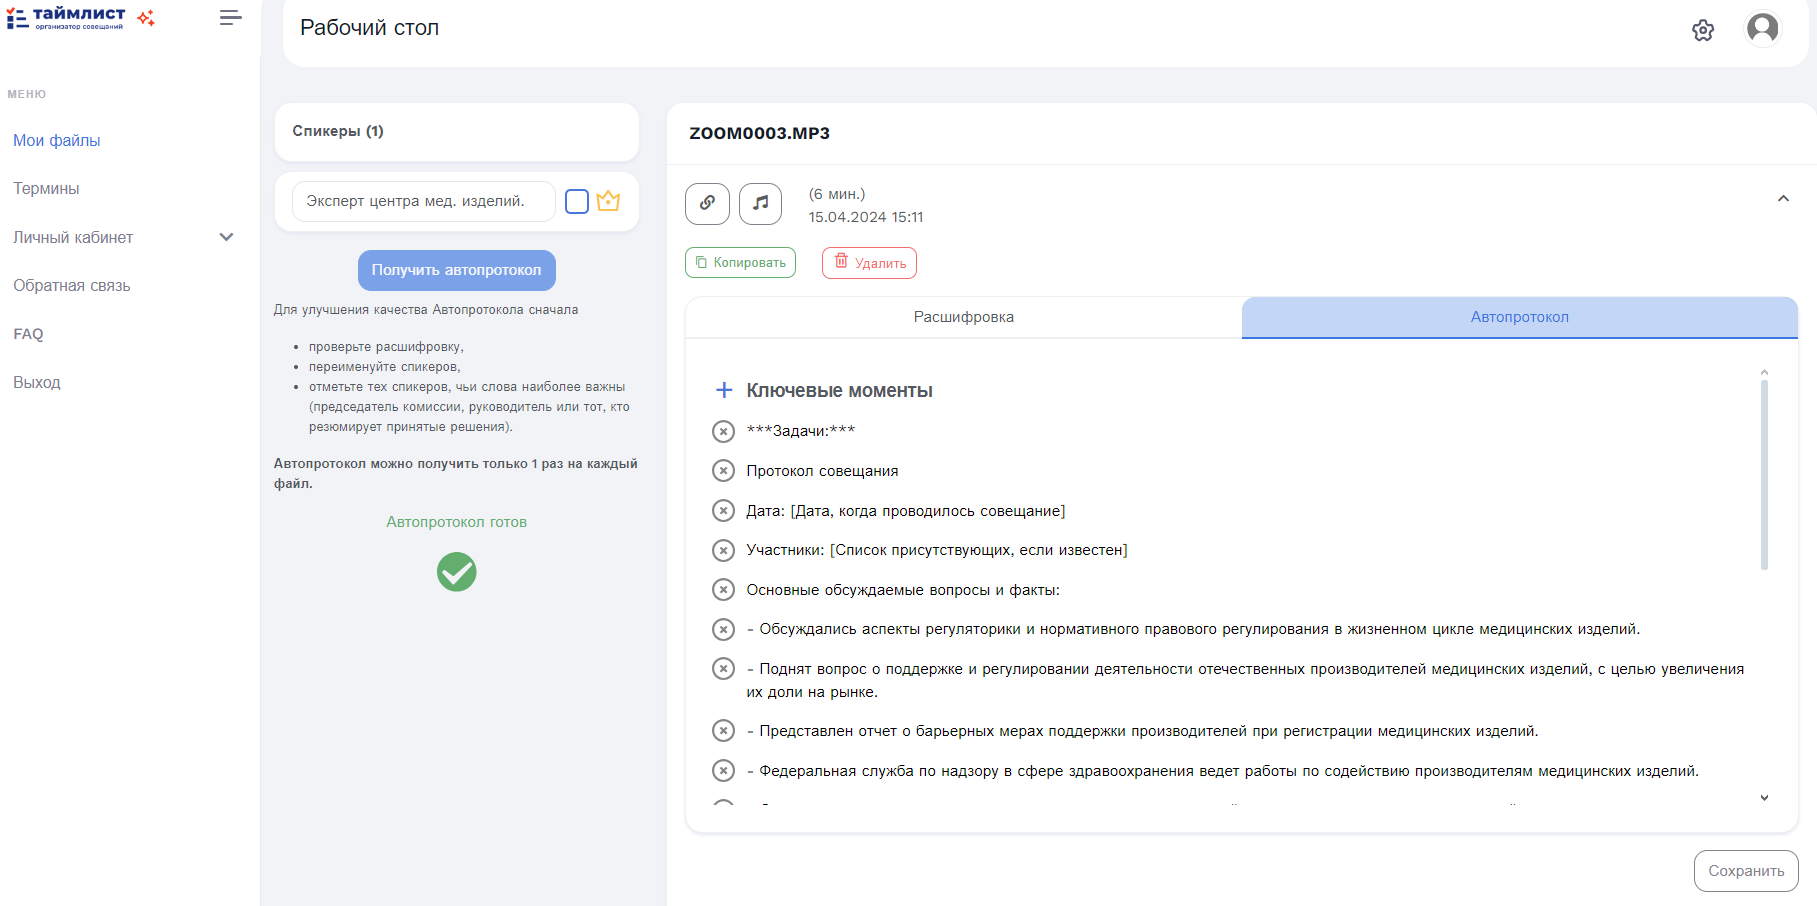Screen dimensions: 1817x906
Task: Click the speaker name input field
Action: [423, 201]
